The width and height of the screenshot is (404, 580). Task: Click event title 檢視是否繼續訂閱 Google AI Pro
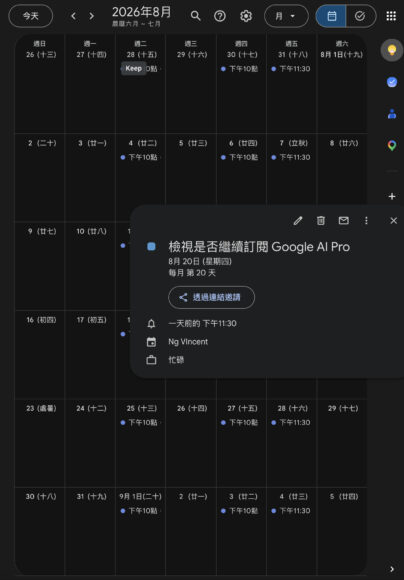[259, 247]
